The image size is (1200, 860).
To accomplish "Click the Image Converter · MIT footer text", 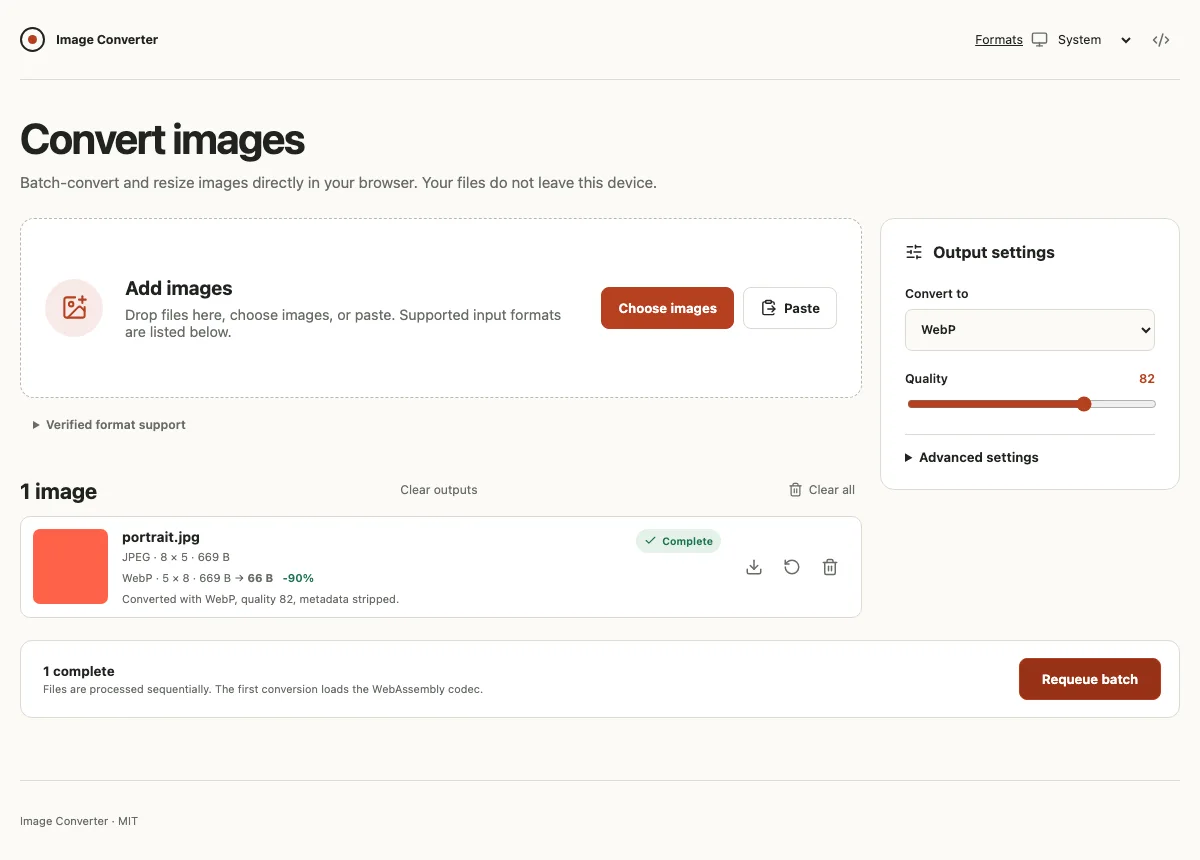I will 79,821.
